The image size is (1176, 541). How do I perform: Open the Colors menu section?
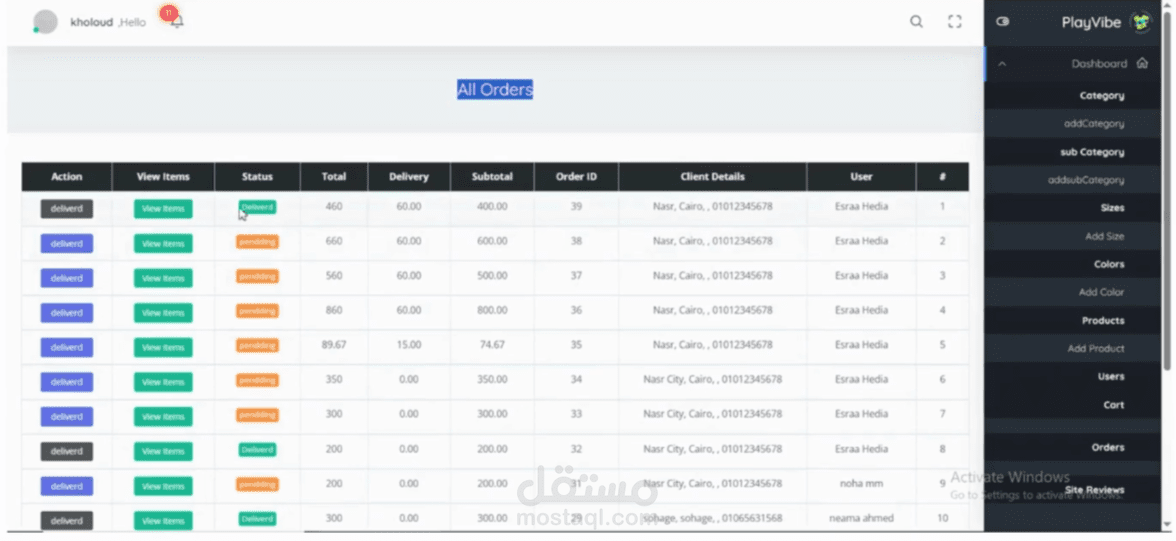point(1109,264)
